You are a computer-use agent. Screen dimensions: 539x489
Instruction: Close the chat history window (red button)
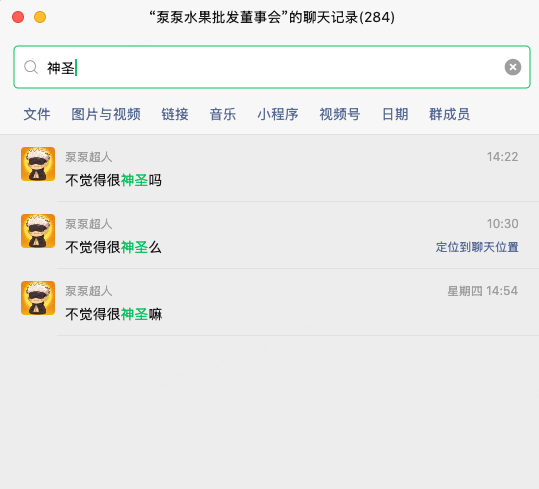18,17
